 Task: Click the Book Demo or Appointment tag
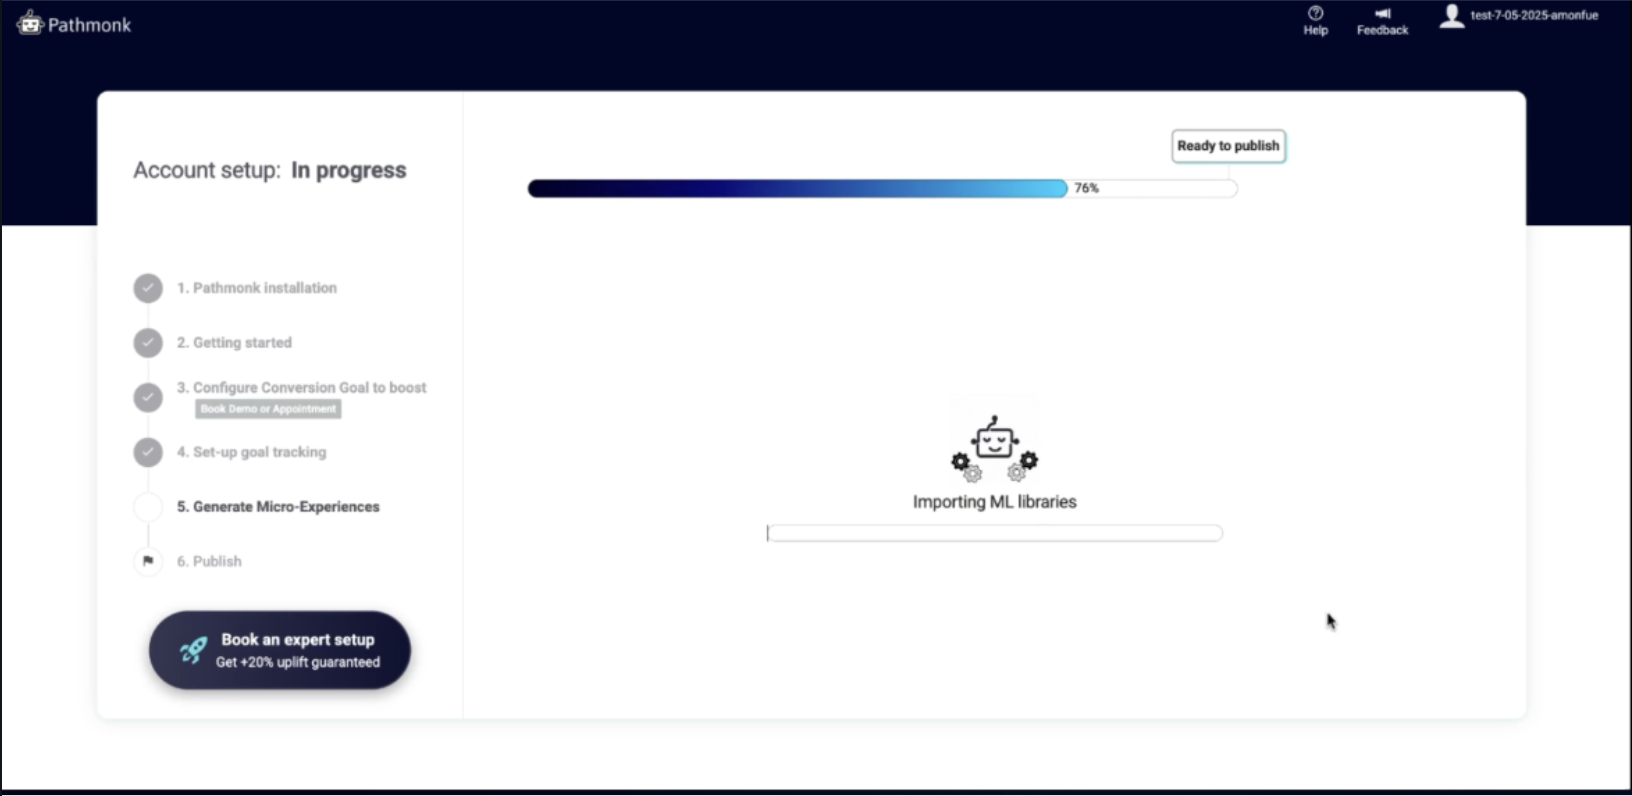(268, 409)
